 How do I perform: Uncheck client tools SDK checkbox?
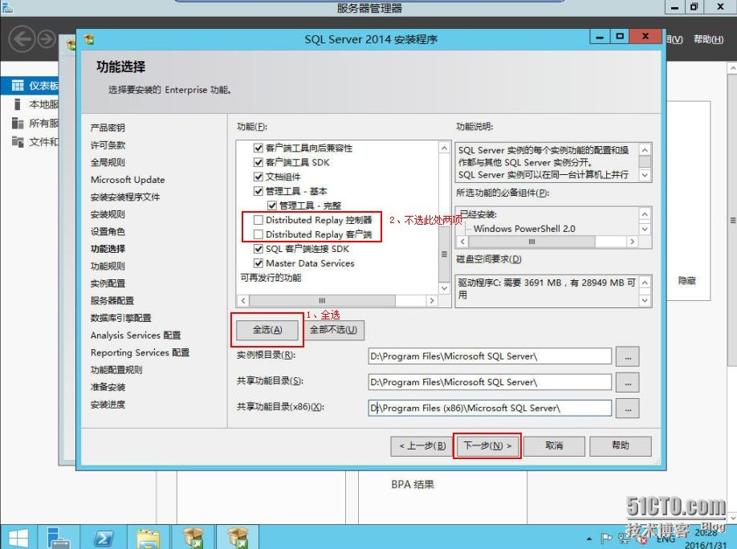click(258, 163)
